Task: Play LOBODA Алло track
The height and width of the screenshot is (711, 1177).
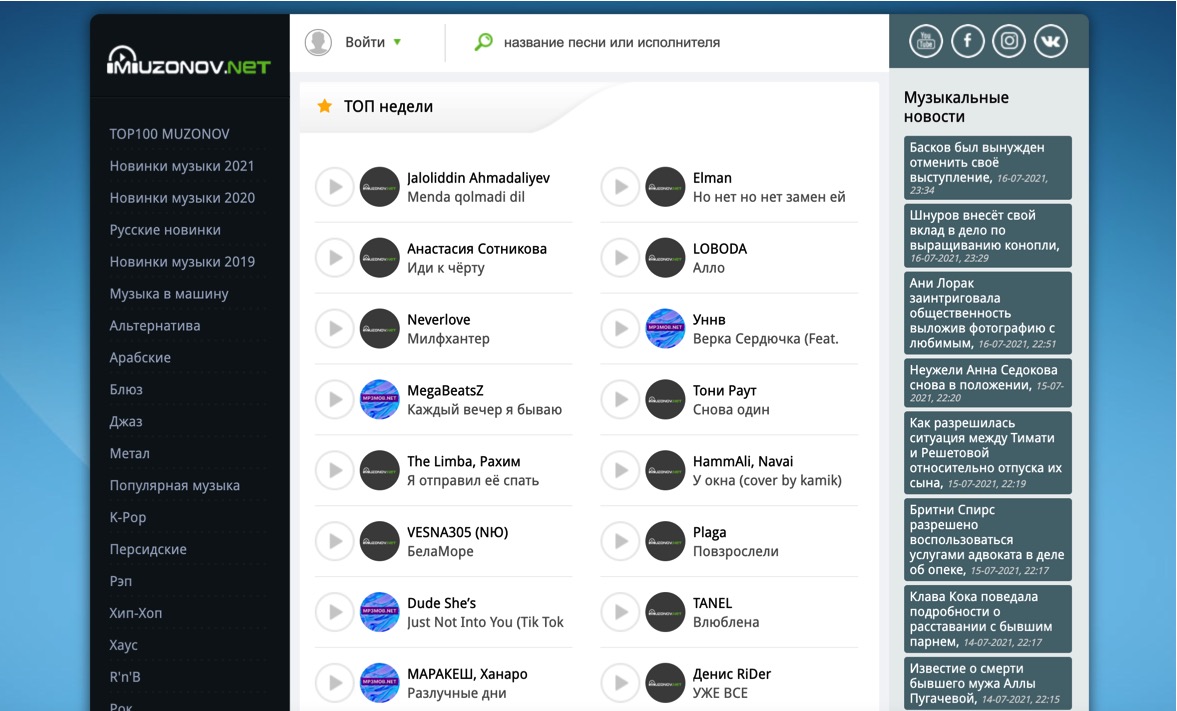Action: coord(620,258)
